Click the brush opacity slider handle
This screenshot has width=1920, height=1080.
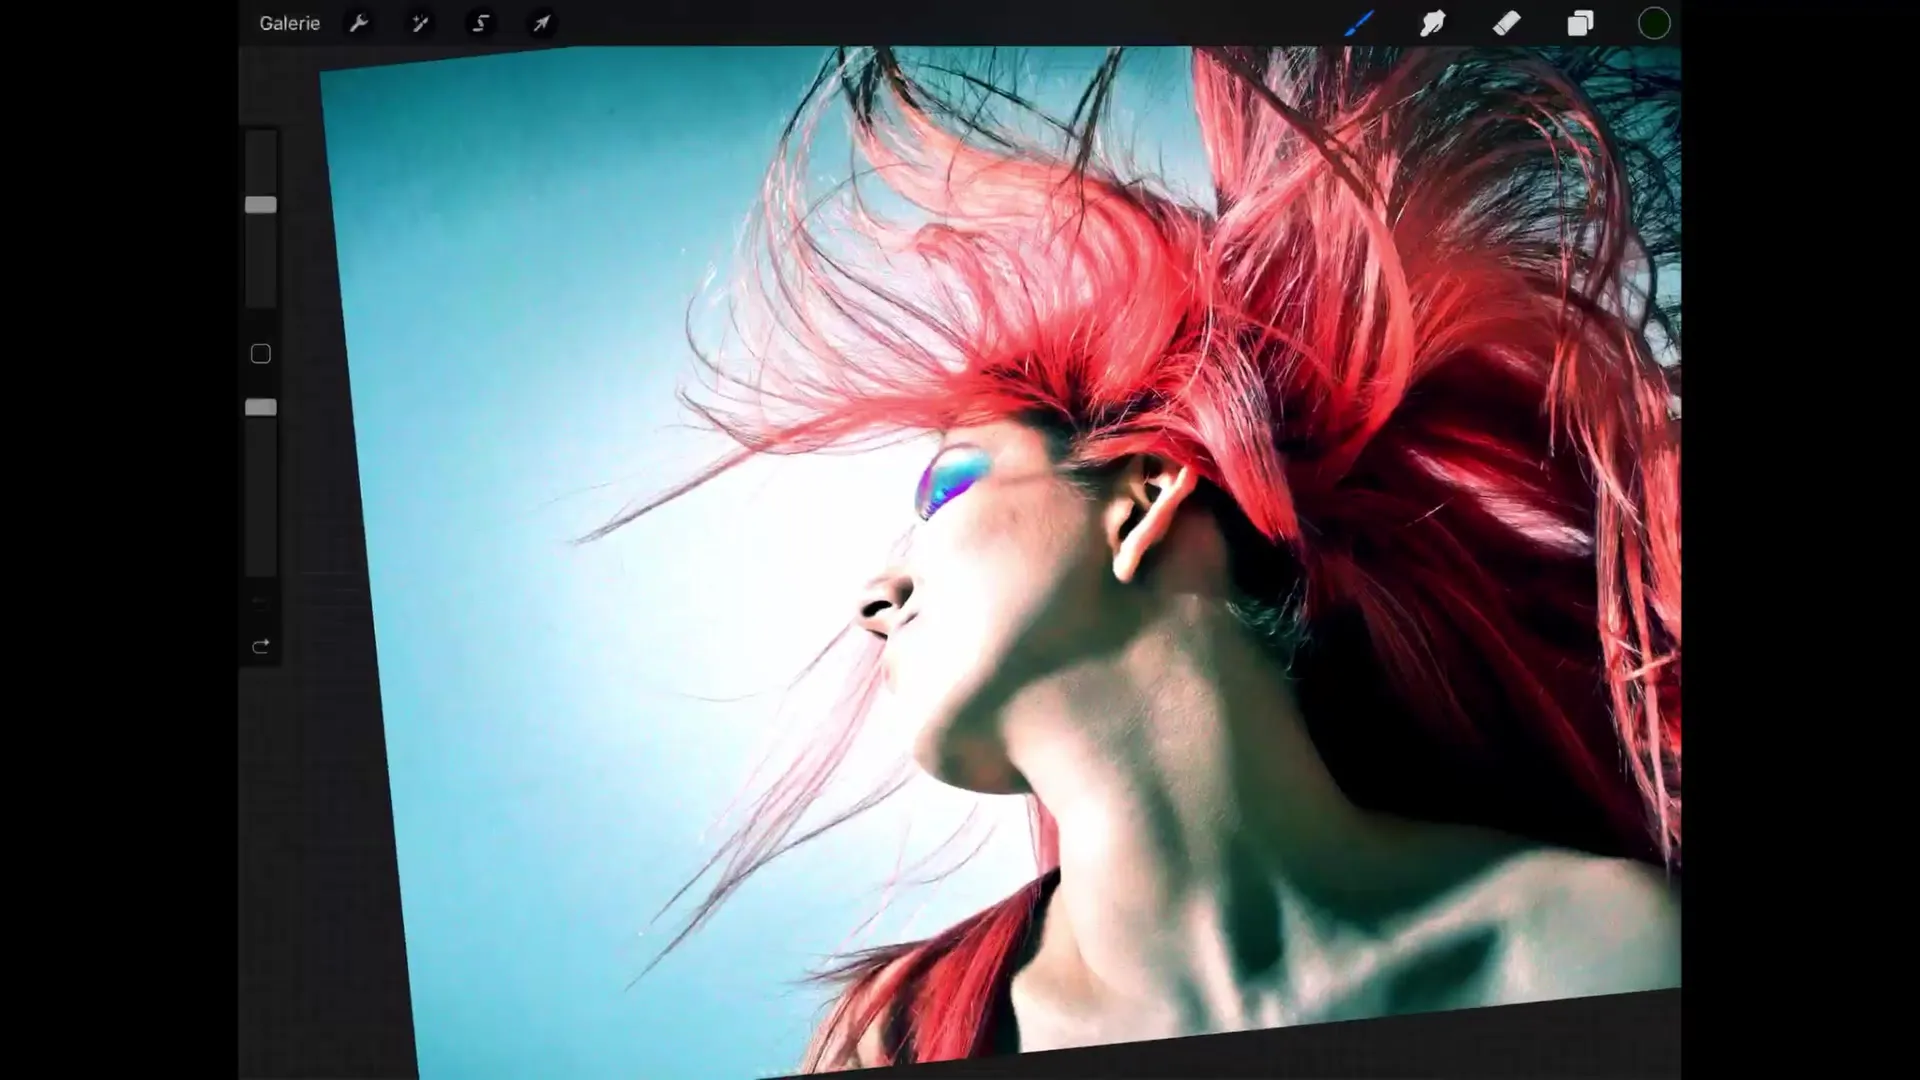(261, 408)
